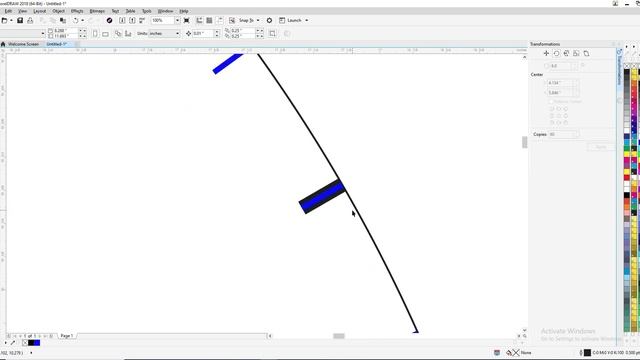Click the nudge distance stepper
Screen dimensions: 640x360
click(217, 33)
